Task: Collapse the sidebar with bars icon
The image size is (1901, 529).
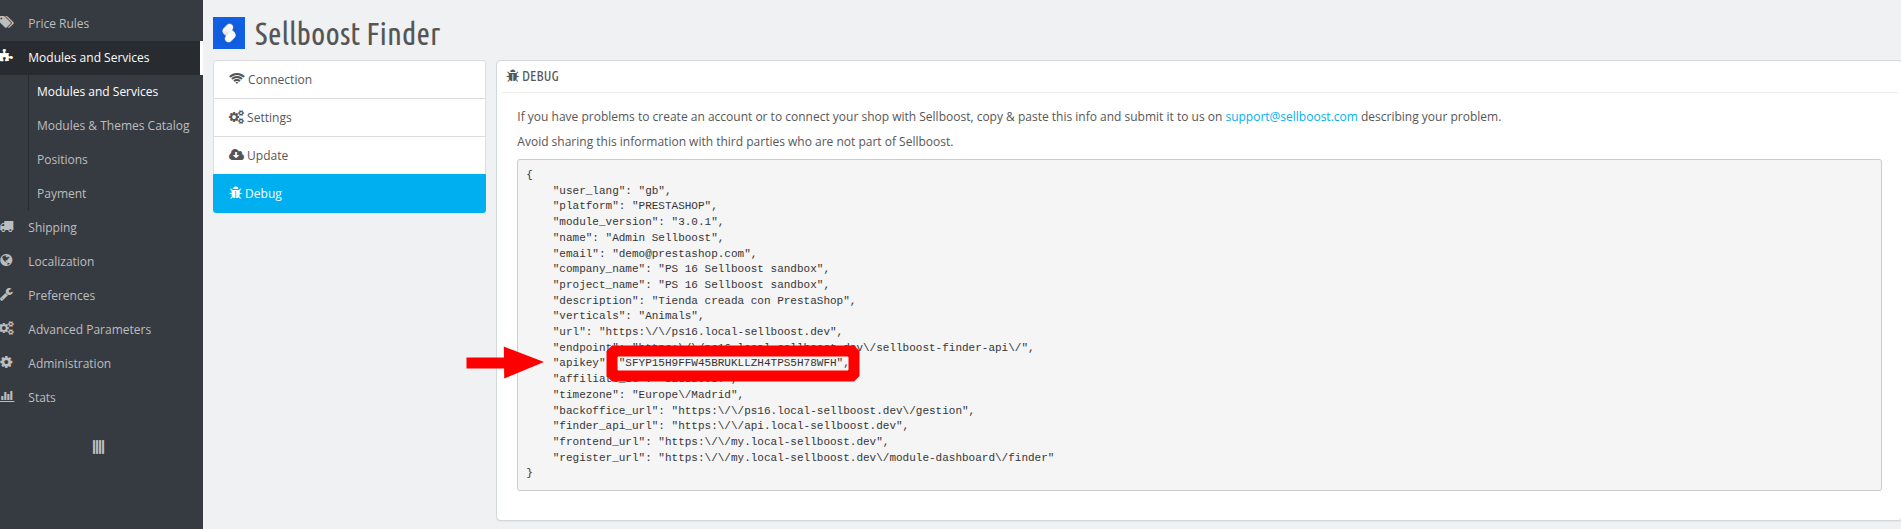Action: pyautogui.click(x=98, y=447)
